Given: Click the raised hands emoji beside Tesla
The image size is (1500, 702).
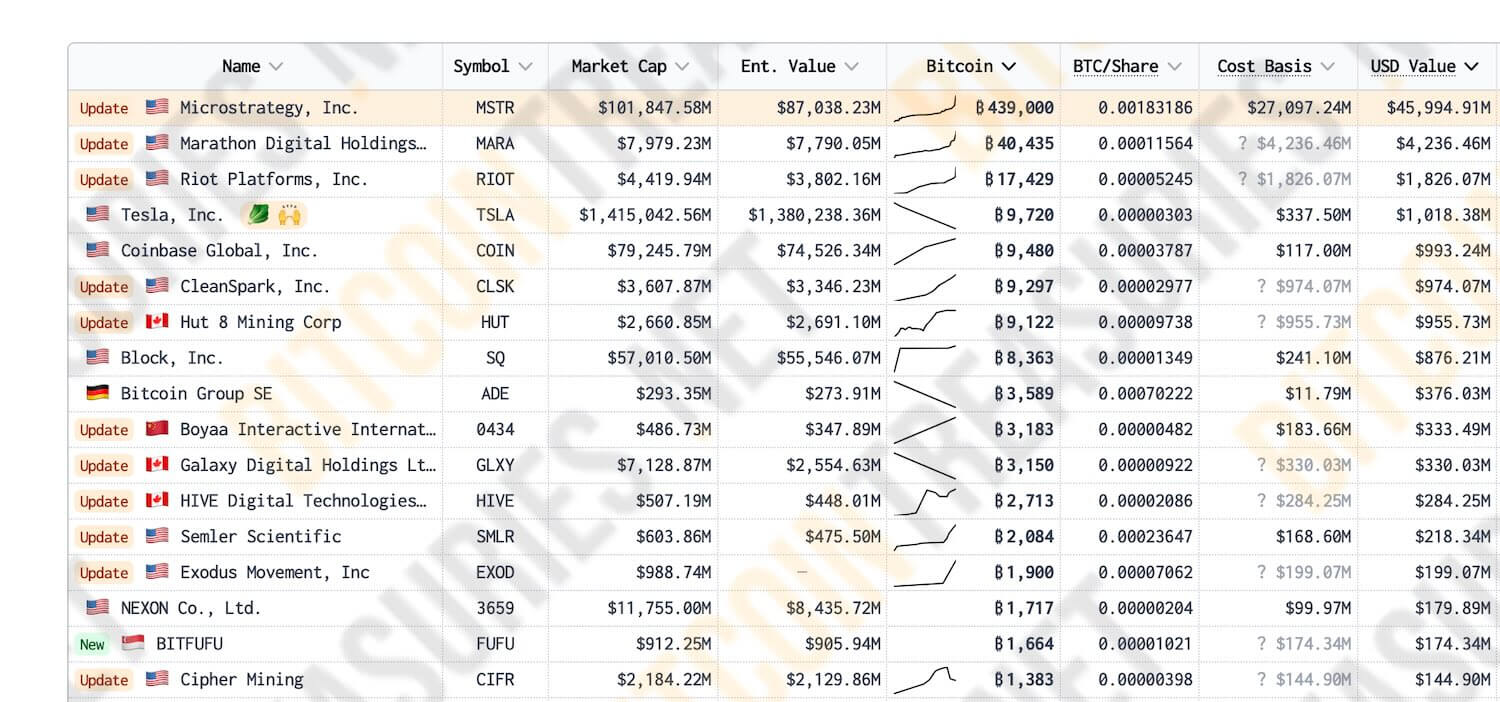Looking at the screenshot, I should click(290, 215).
